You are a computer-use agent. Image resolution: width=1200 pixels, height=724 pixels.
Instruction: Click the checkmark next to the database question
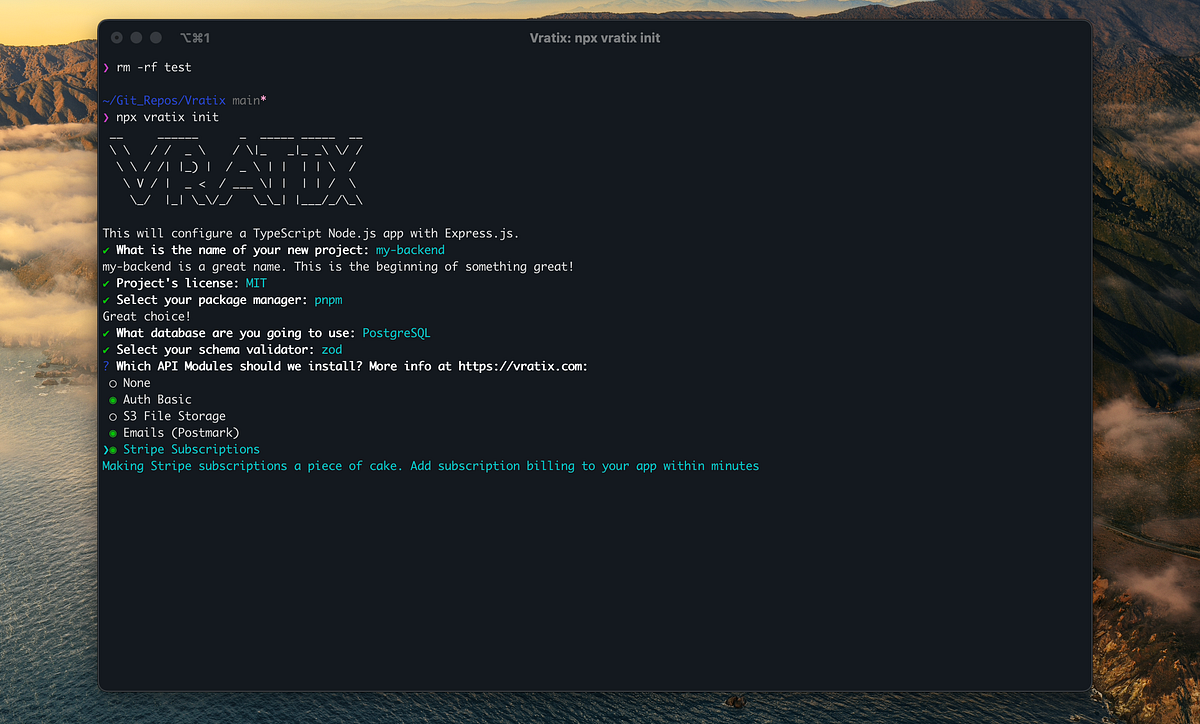click(x=106, y=333)
